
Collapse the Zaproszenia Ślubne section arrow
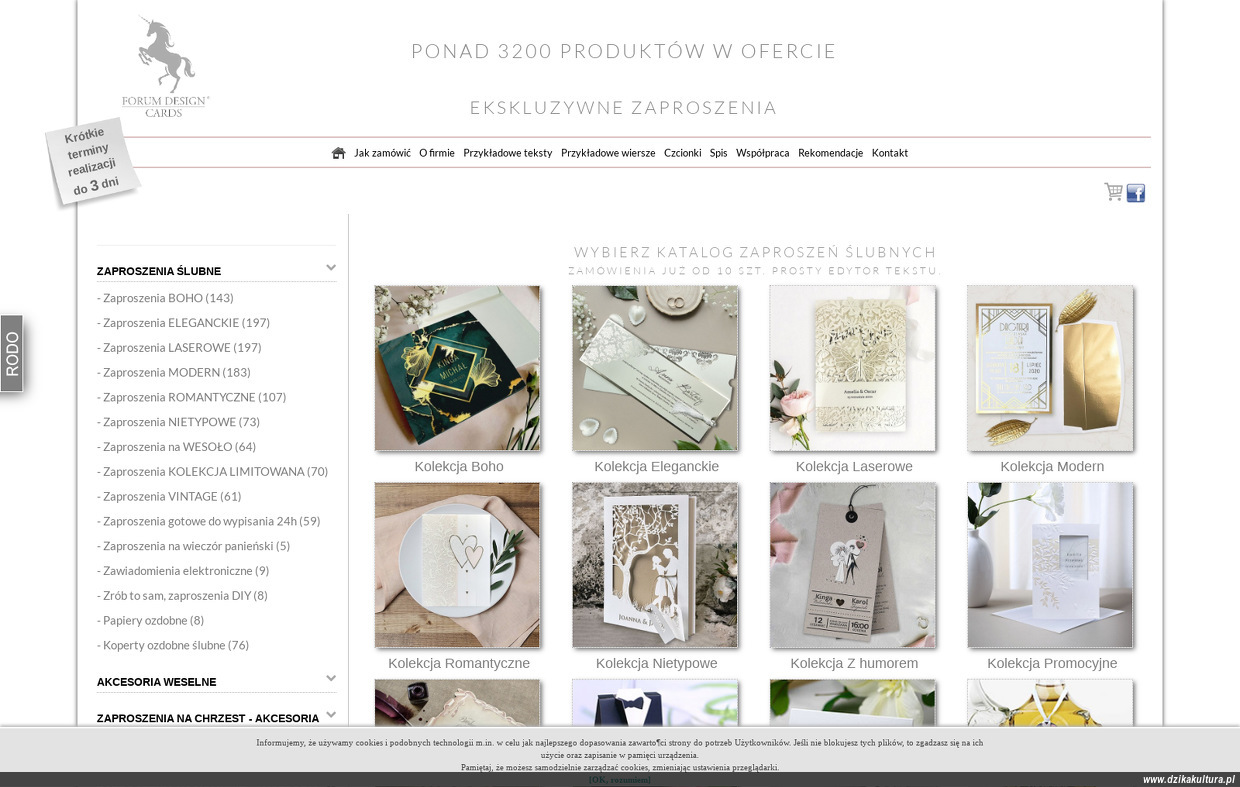[x=331, y=268]
